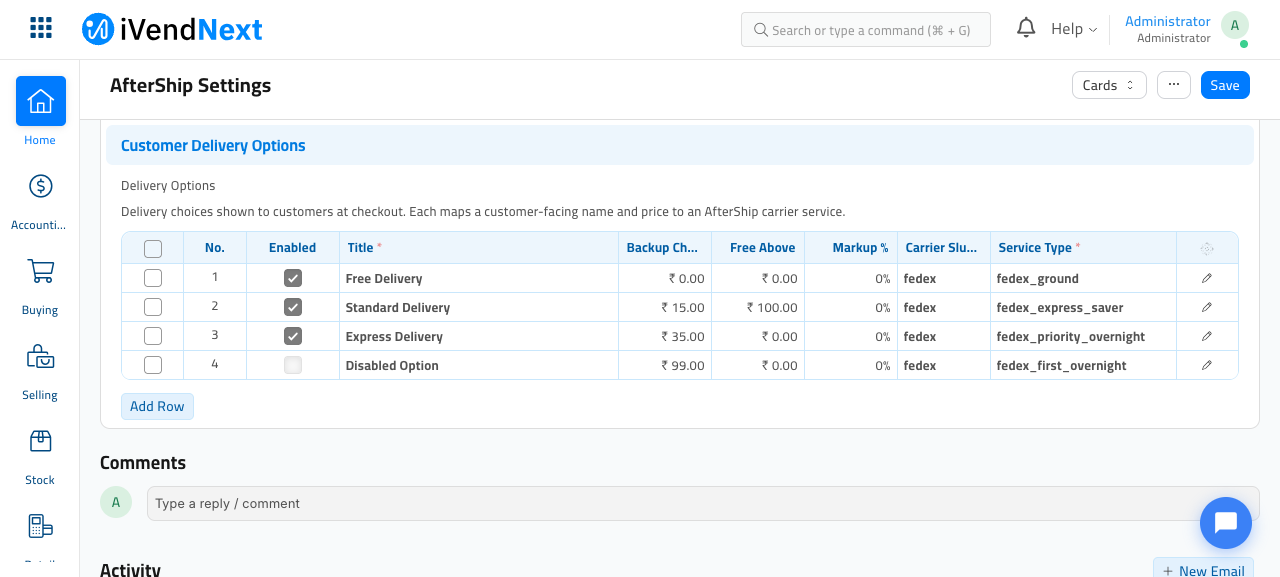Click the Carrier Slu... column header
The width and height of the screenshot is (1280, 577).
click(944, 248)
